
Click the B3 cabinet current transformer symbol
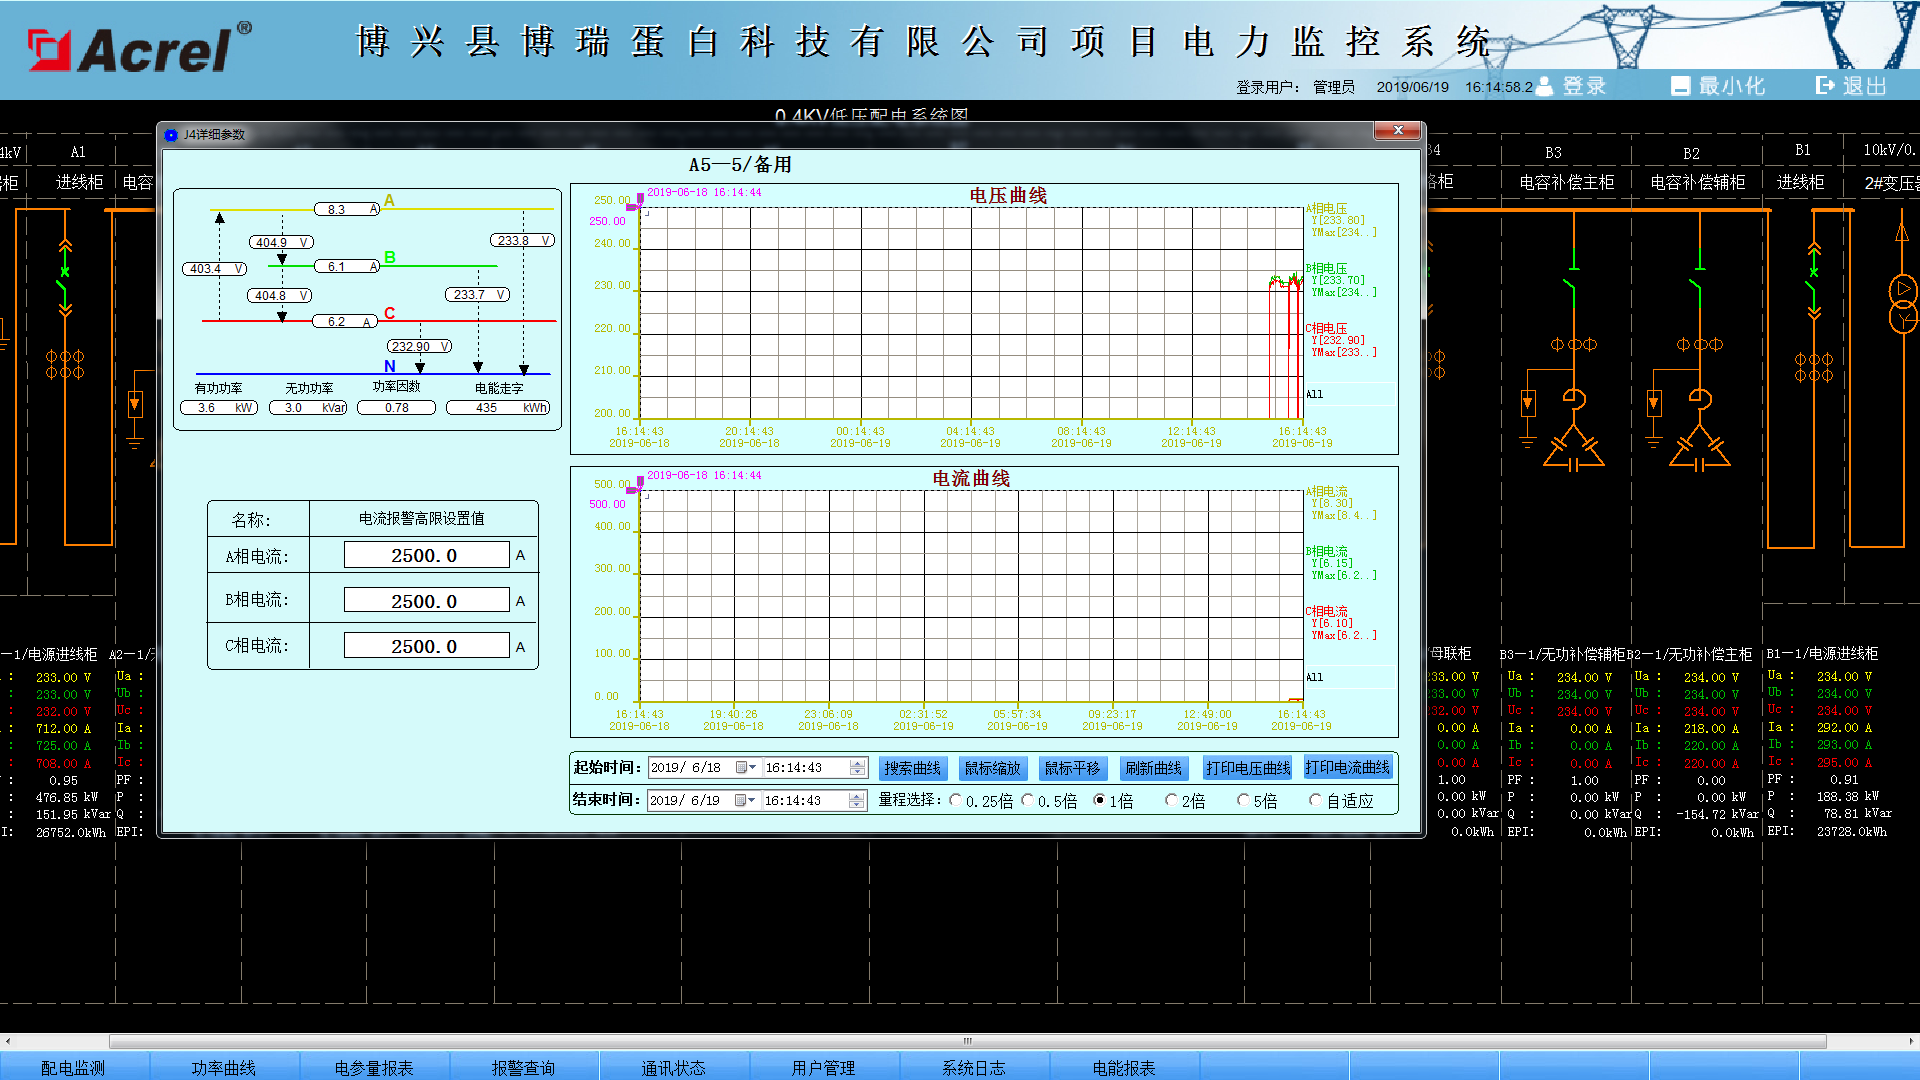(x=1574, y=345)
